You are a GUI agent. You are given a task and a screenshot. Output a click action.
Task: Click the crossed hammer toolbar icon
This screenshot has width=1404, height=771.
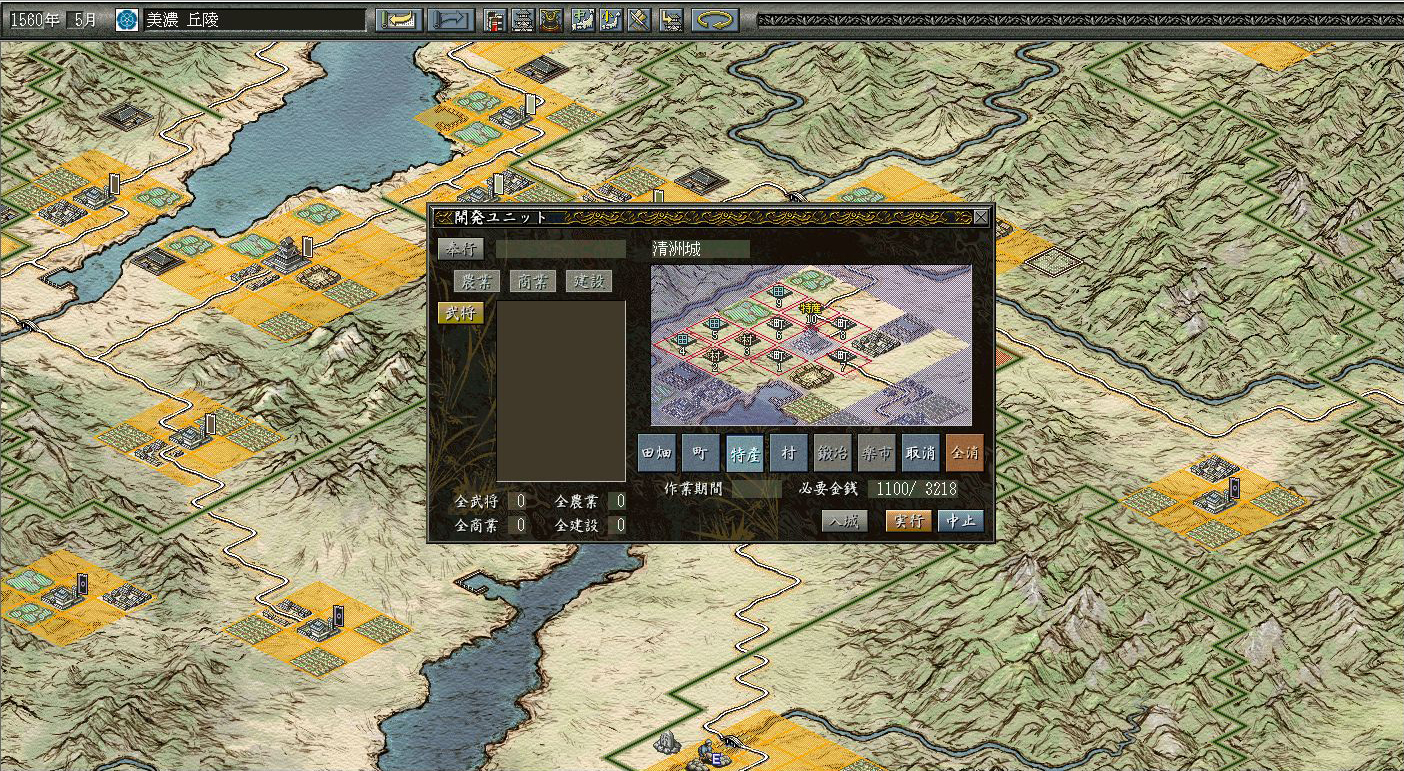(639, 20)
